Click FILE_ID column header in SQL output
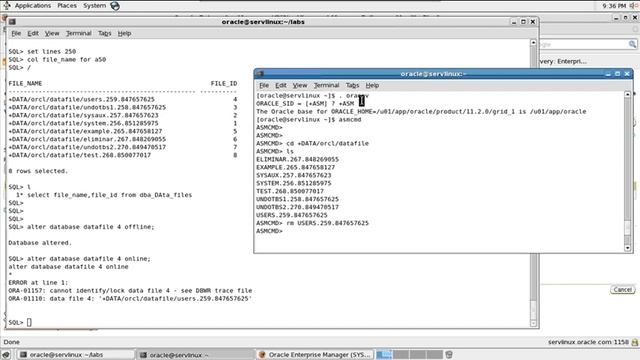Viewport: 640px width, 360px height. [x=224, y=83]
